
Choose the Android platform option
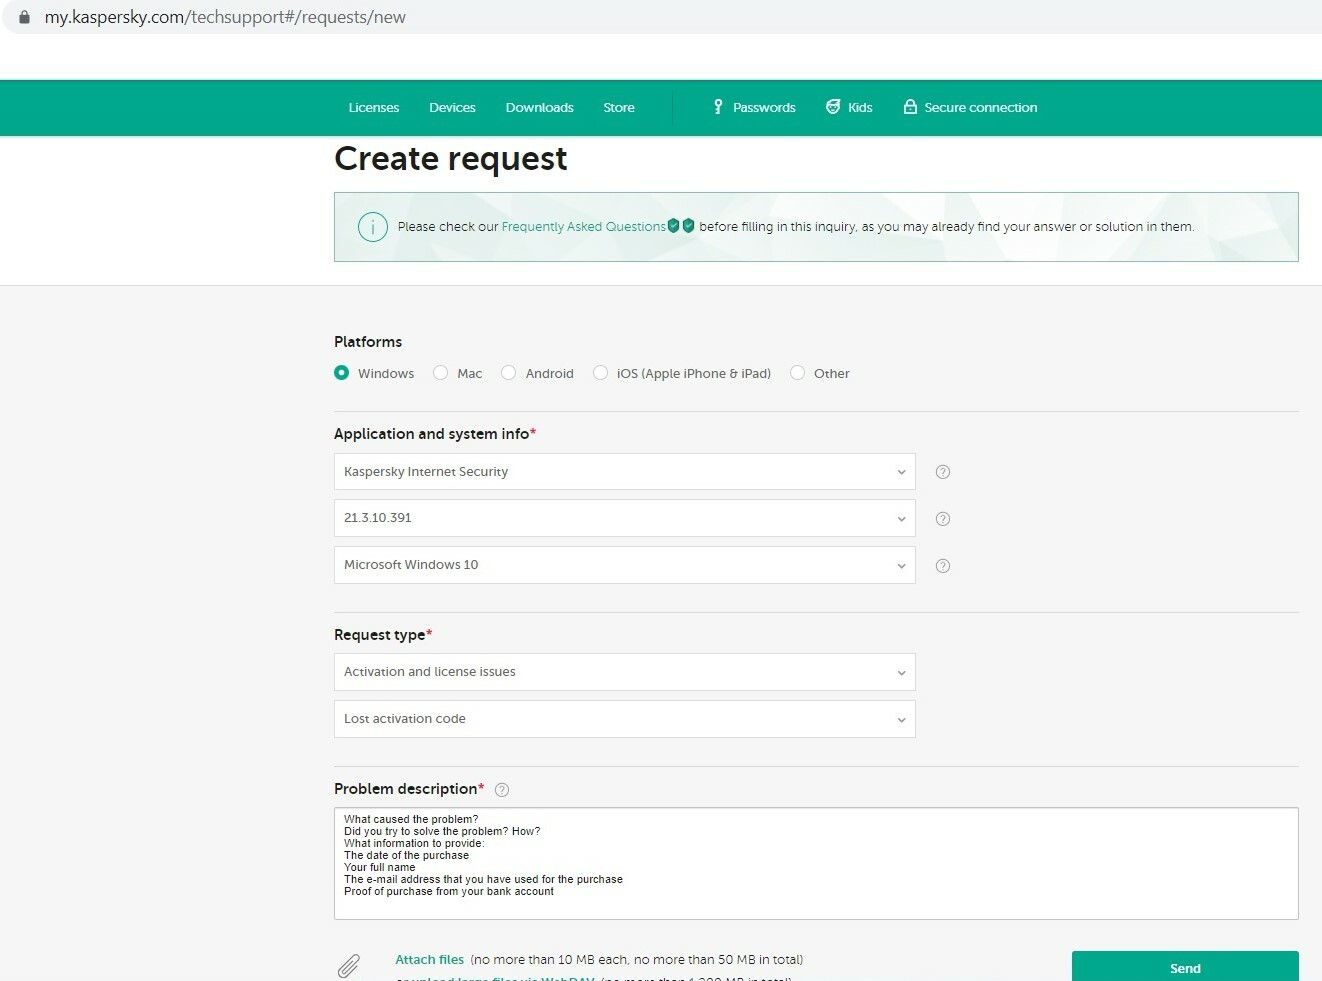point(508,372)
